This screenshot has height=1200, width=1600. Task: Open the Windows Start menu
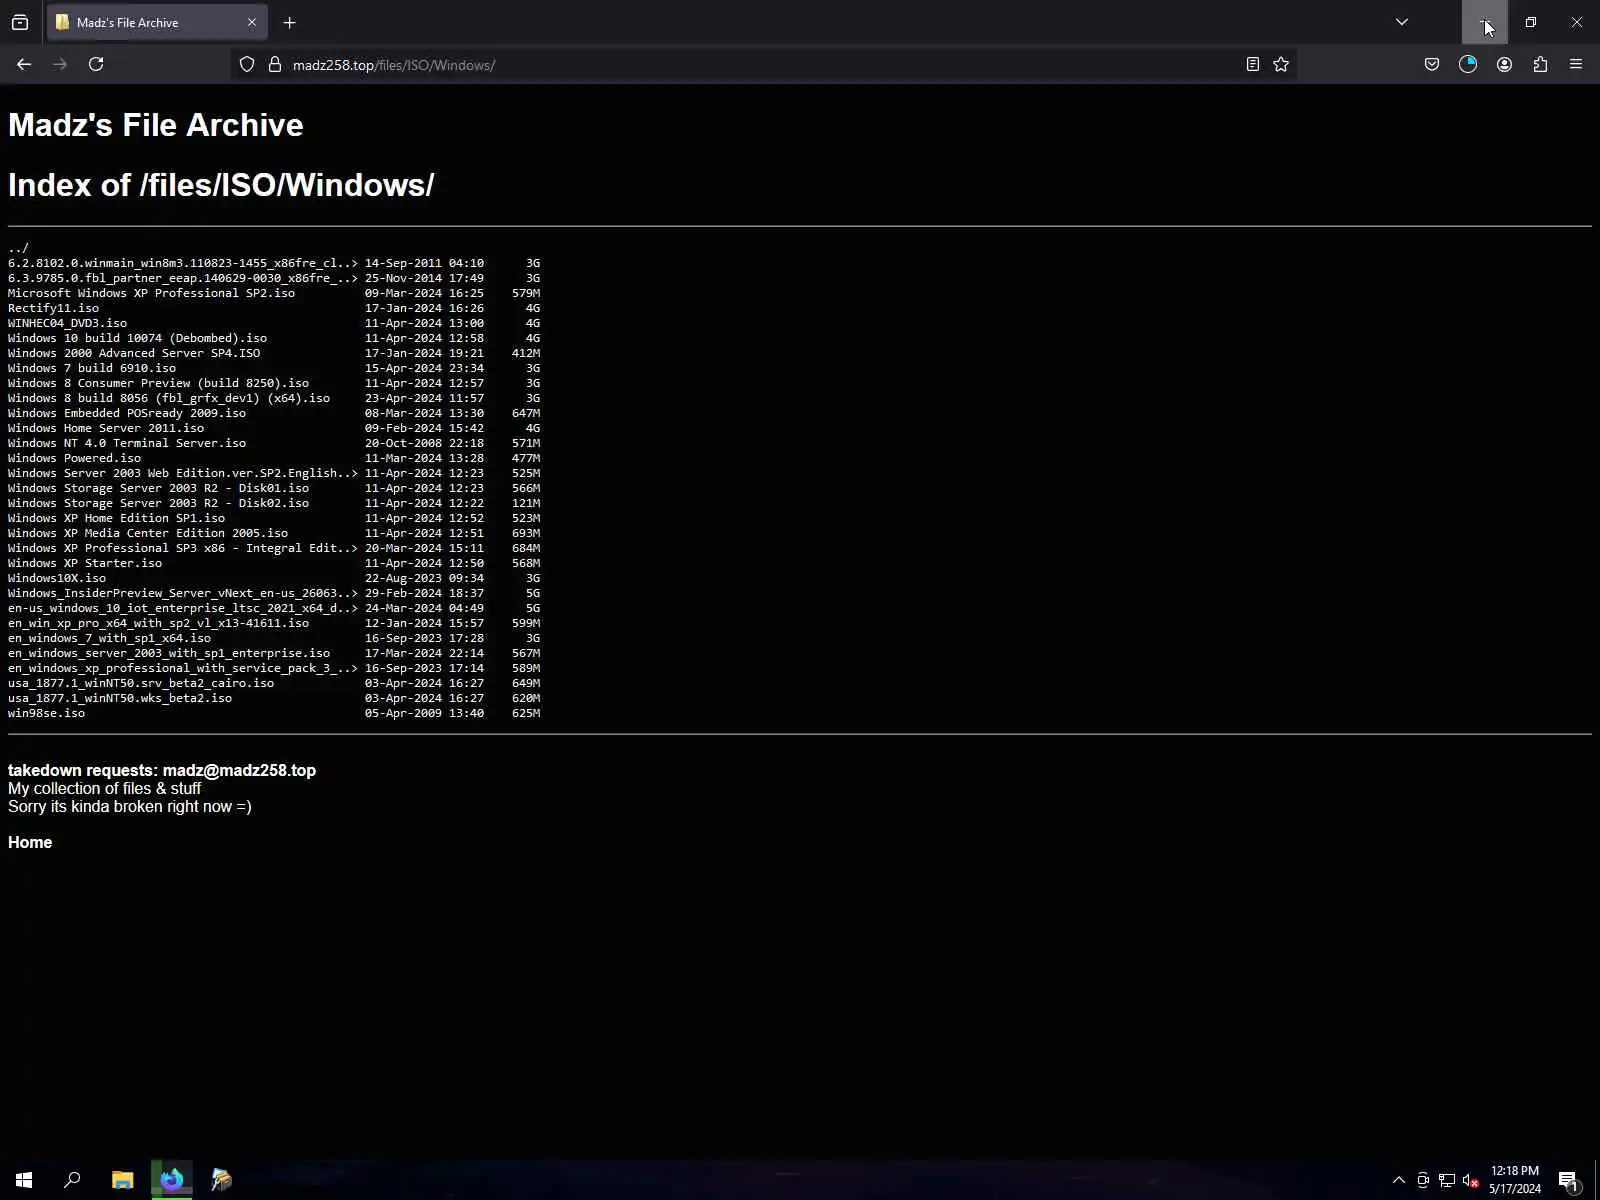coord(24,1180)
